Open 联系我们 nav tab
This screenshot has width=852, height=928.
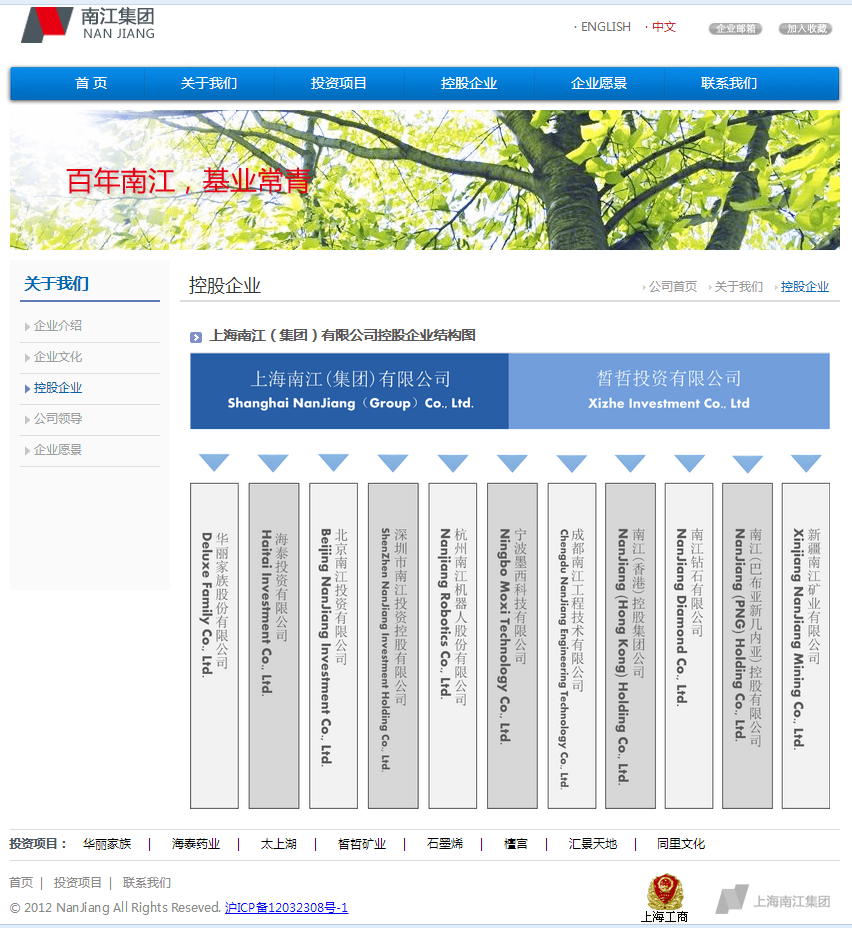pyautogui.click(x=729, y=83)
